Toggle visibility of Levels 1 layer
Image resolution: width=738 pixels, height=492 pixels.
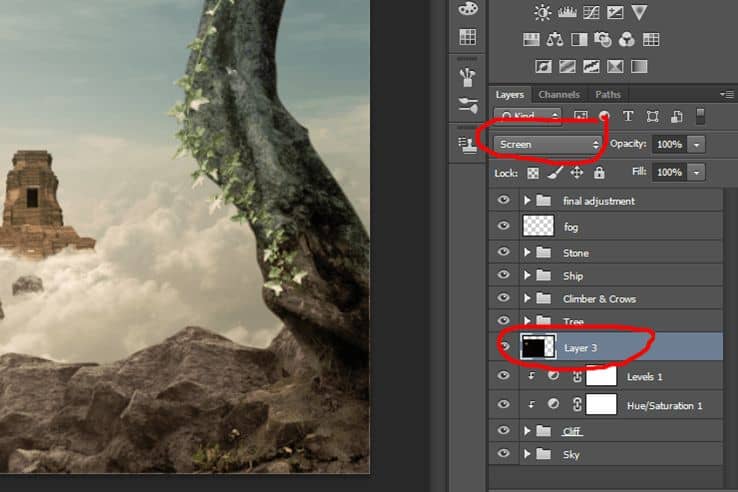coord(504,376)
